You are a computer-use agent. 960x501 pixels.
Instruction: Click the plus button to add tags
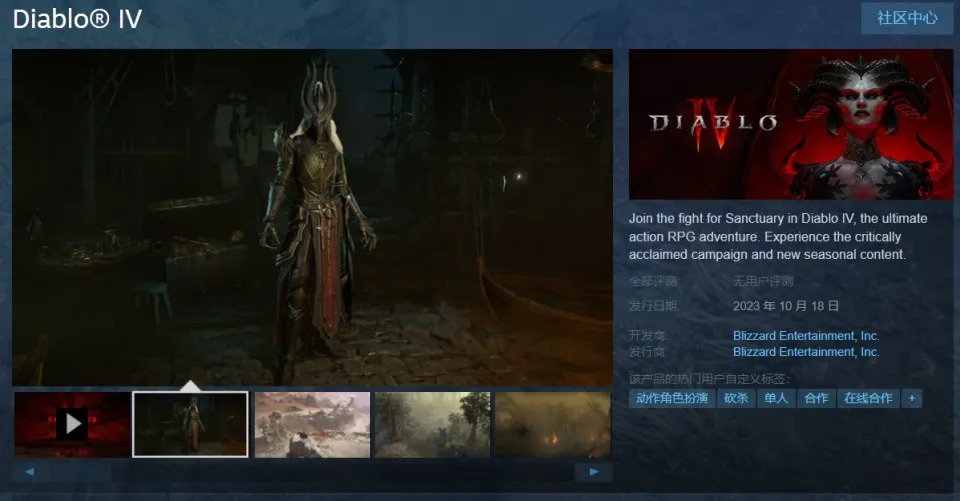[x=912, y=398]
